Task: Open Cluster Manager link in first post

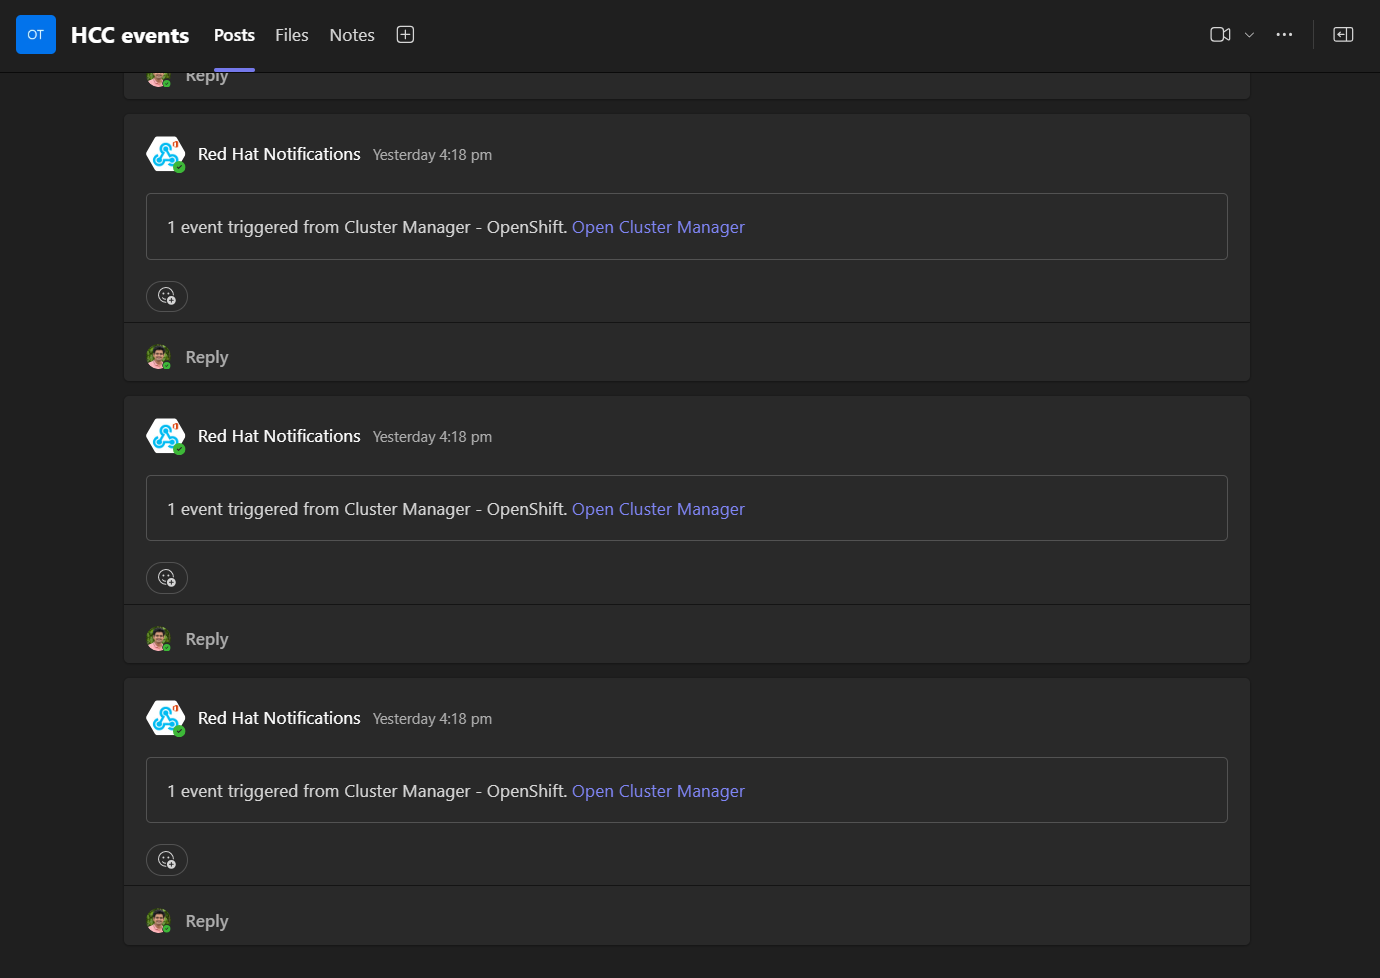Action: point(658,227)
